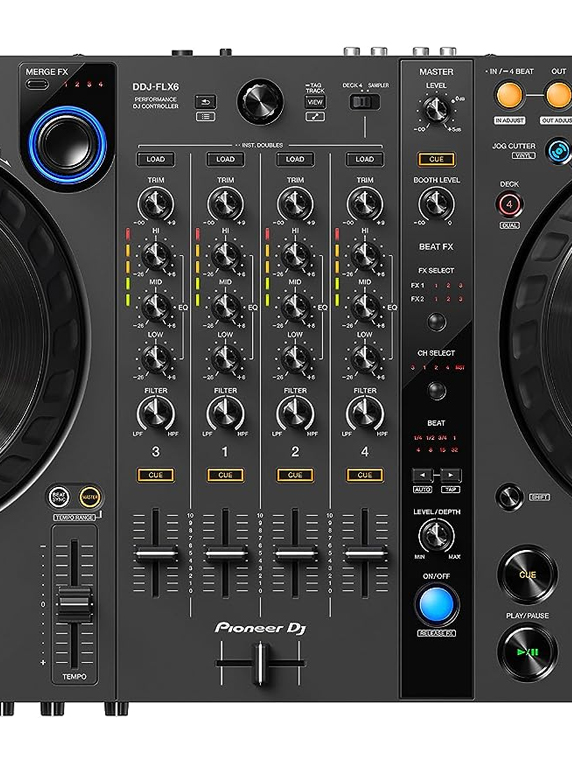Click the channel 1 HI EQ knob
This screenshot has height=764, width=572.
(225, 255)
